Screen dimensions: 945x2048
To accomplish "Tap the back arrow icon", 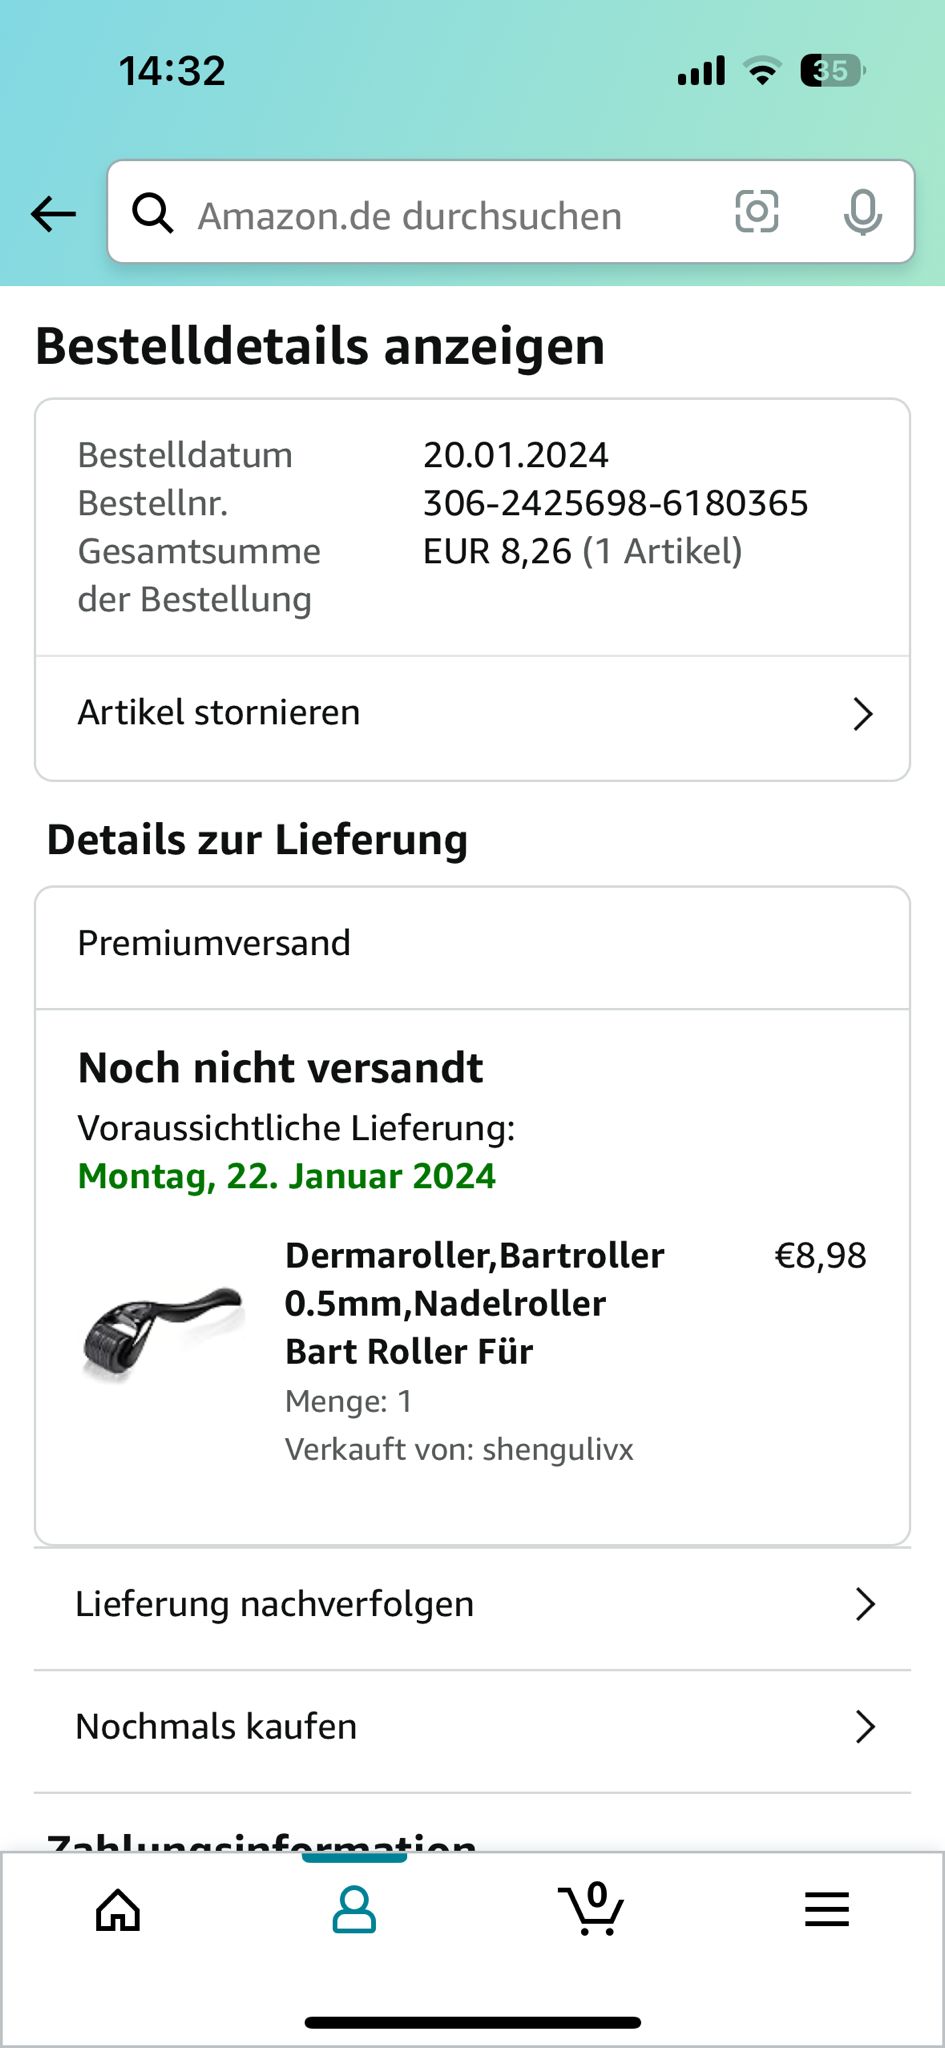I will 53,213.
